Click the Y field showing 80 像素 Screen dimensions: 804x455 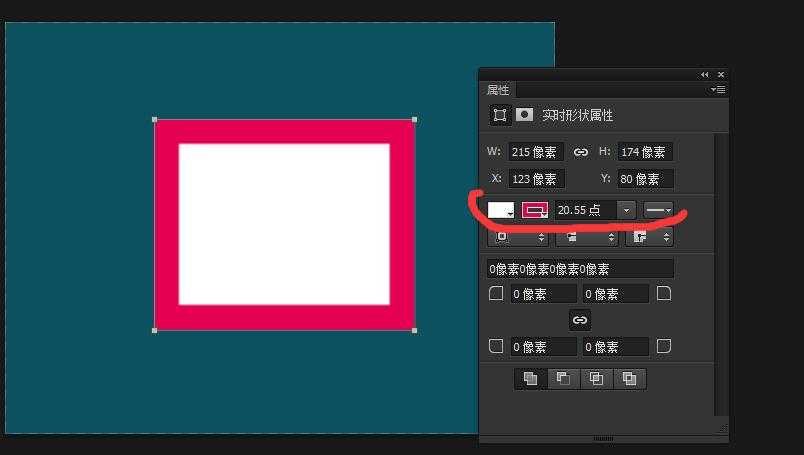(x=645, y=179)
